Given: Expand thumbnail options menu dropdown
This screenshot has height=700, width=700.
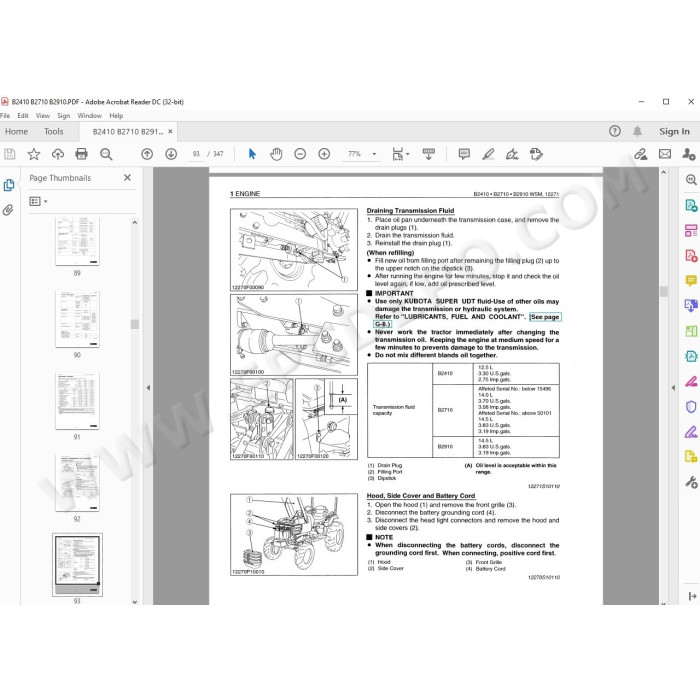Looking at the screenshot, I should [38, 201].
